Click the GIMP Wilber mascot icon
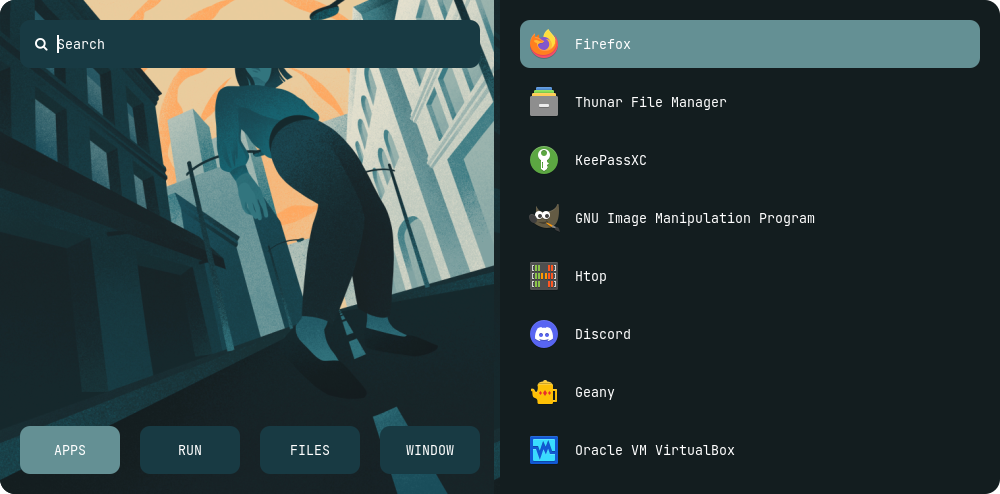The image size is (1000, 494). coord(544,218)
